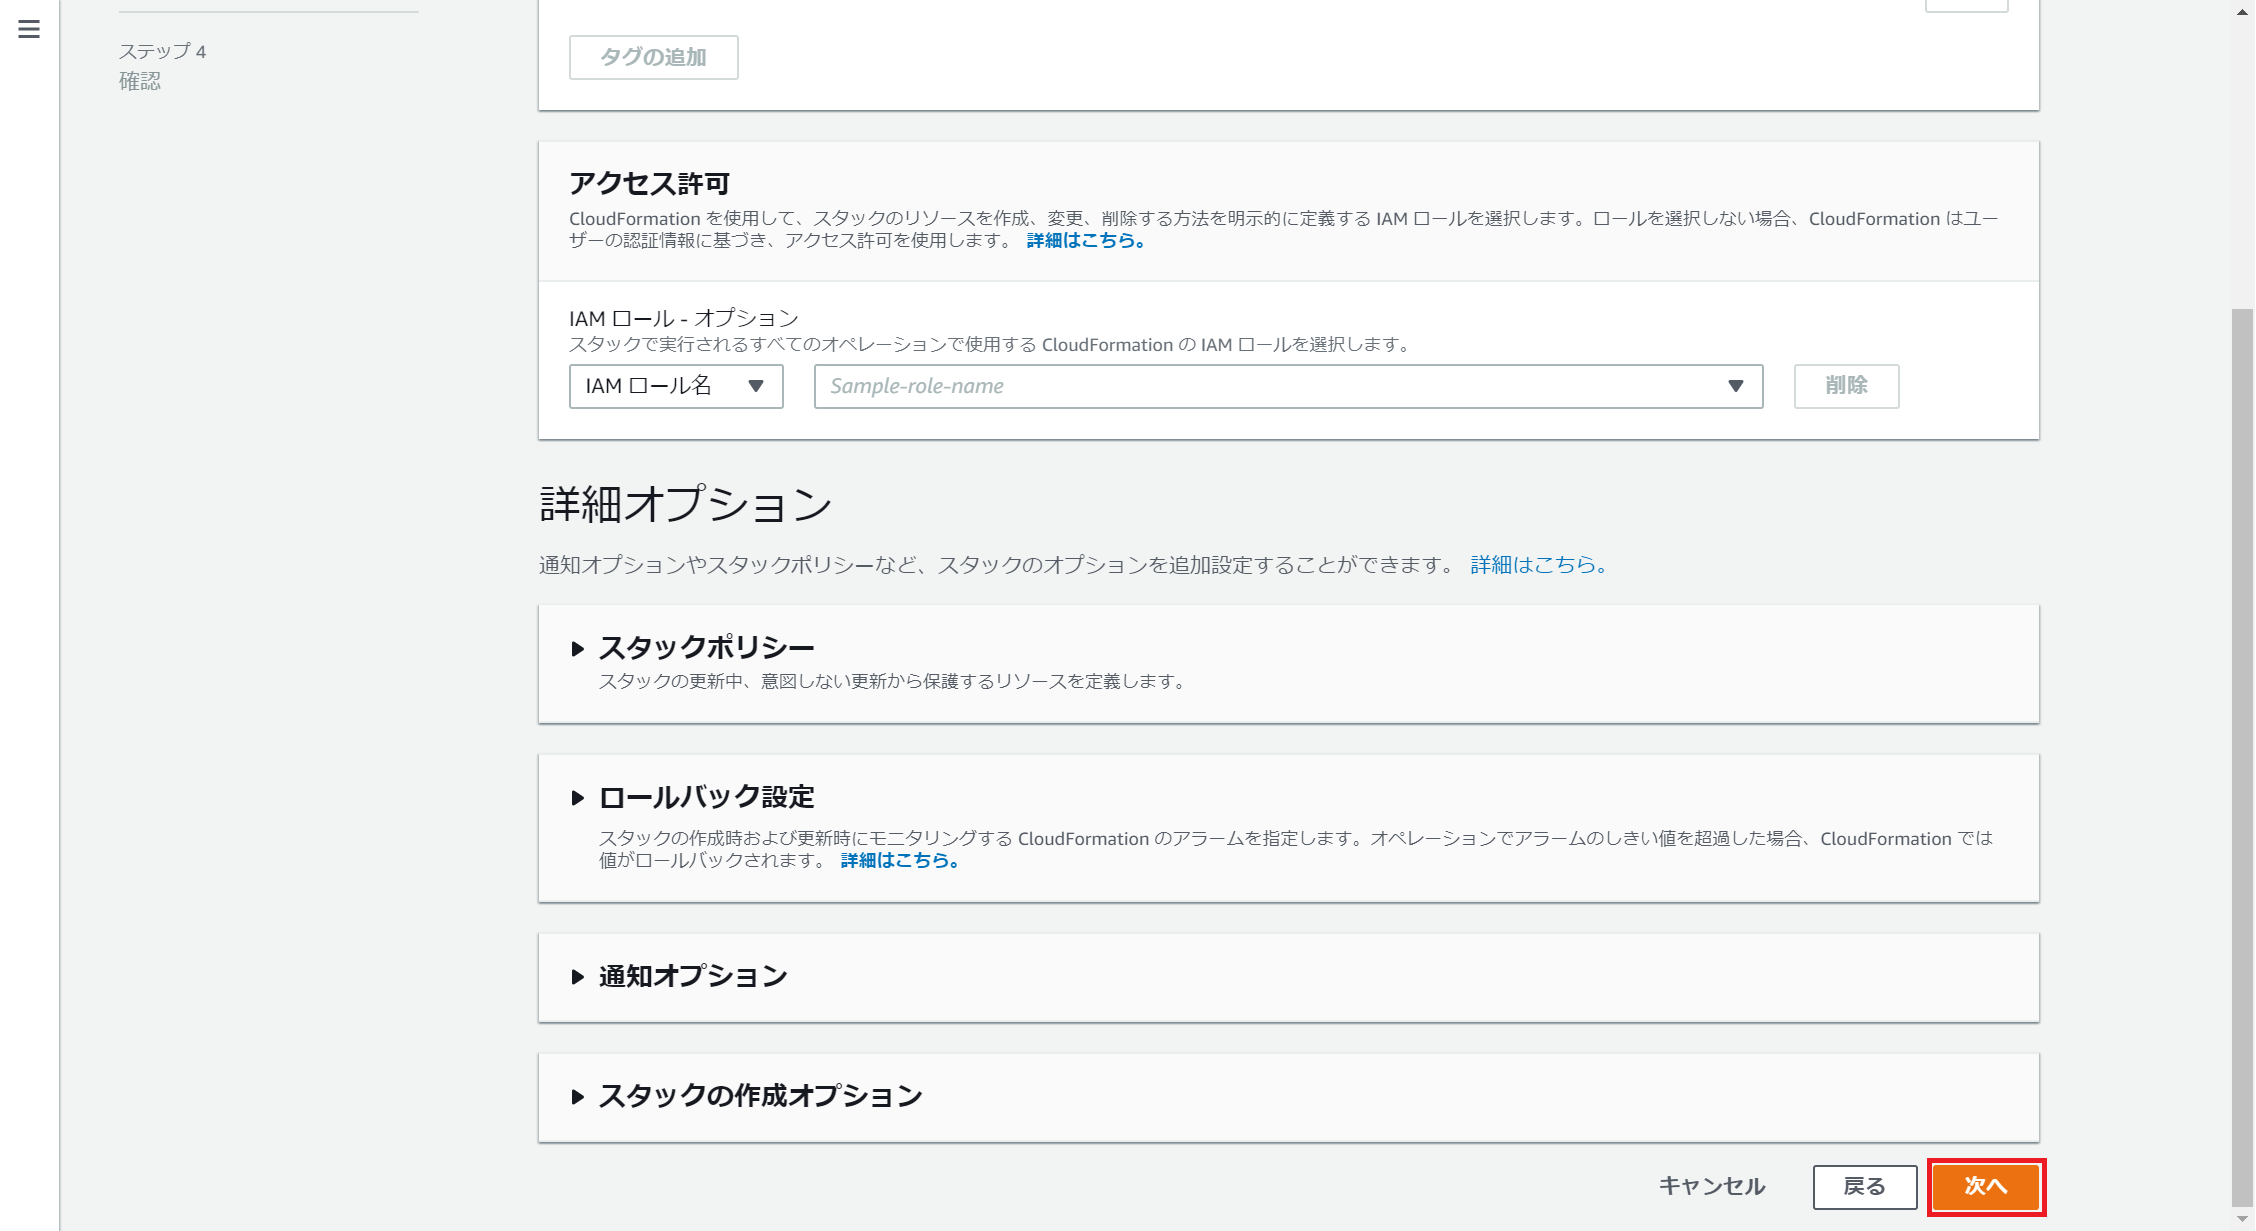Click the scrollbar up arrow
This screenshot has width=2256, height=1231.
point(2243,11)
